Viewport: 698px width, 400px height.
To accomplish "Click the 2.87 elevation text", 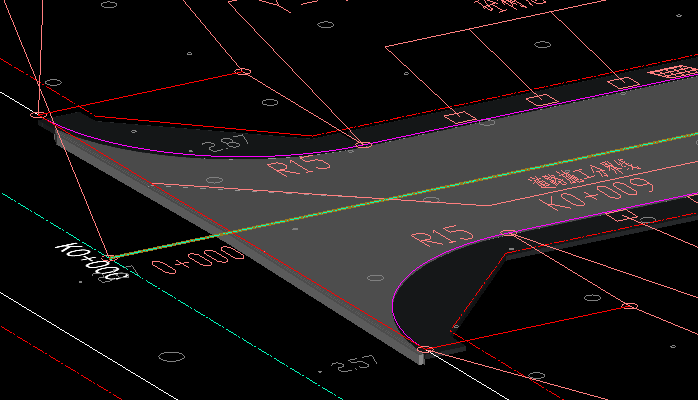I will pyautogui.click(x=225, y=144).
